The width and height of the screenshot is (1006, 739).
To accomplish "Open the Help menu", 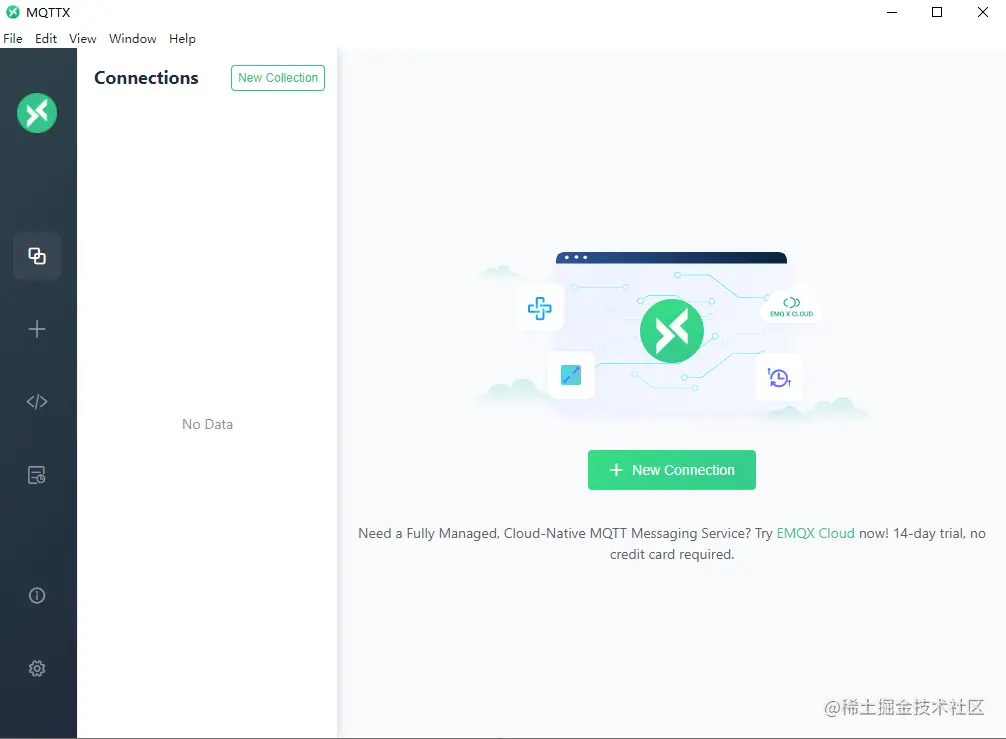I will pos(182,38).
